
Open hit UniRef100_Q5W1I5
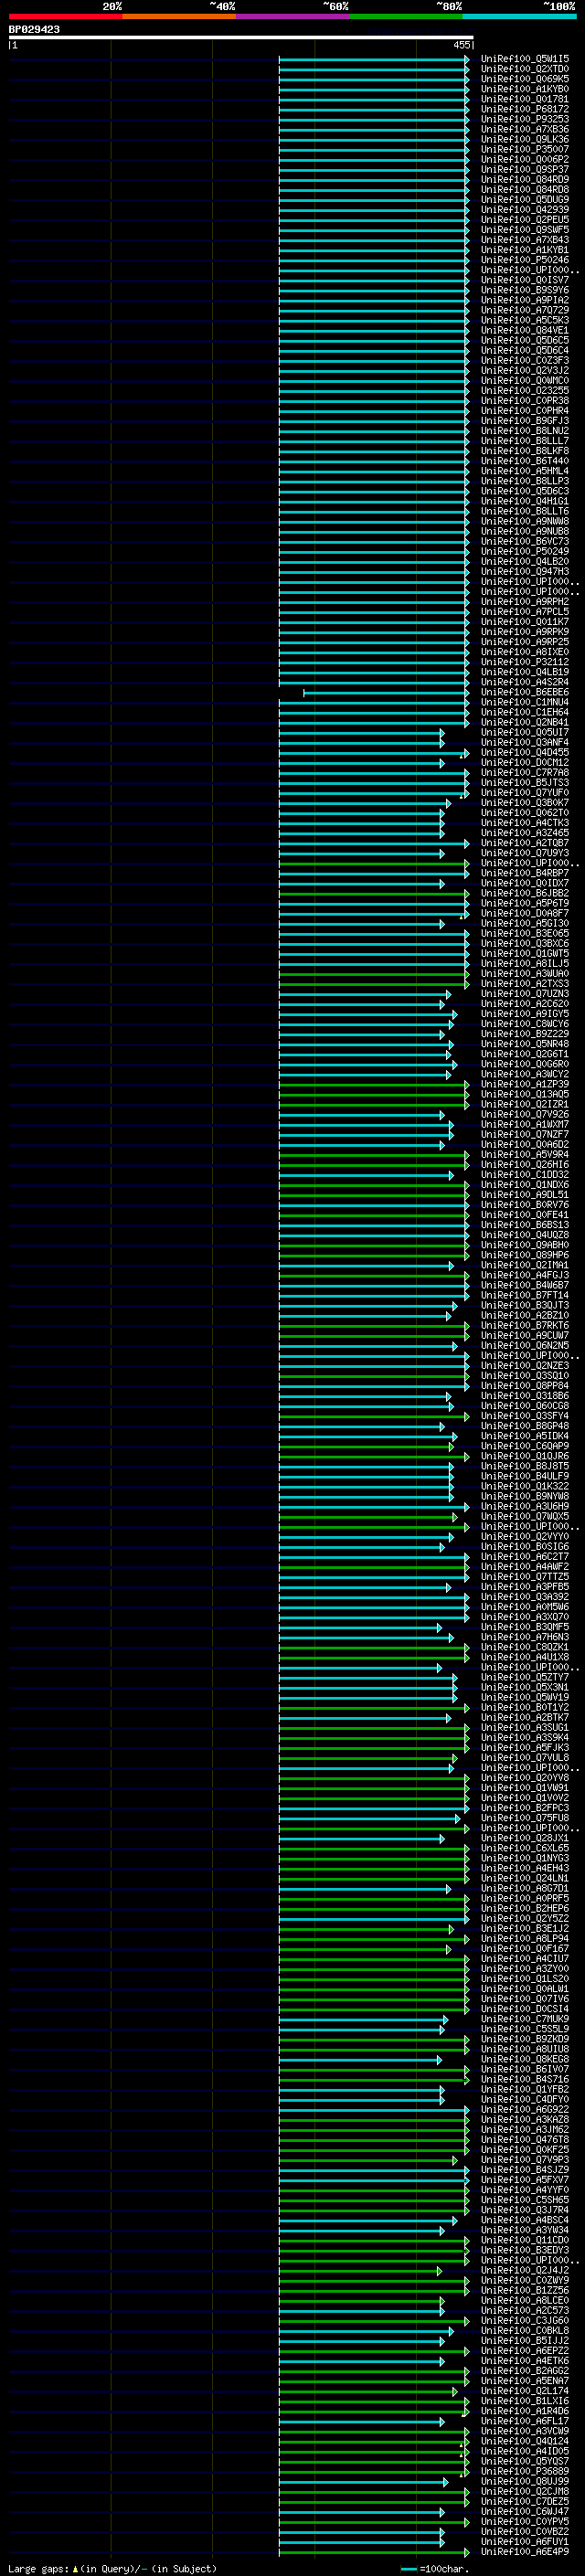[x=525, y=59]
